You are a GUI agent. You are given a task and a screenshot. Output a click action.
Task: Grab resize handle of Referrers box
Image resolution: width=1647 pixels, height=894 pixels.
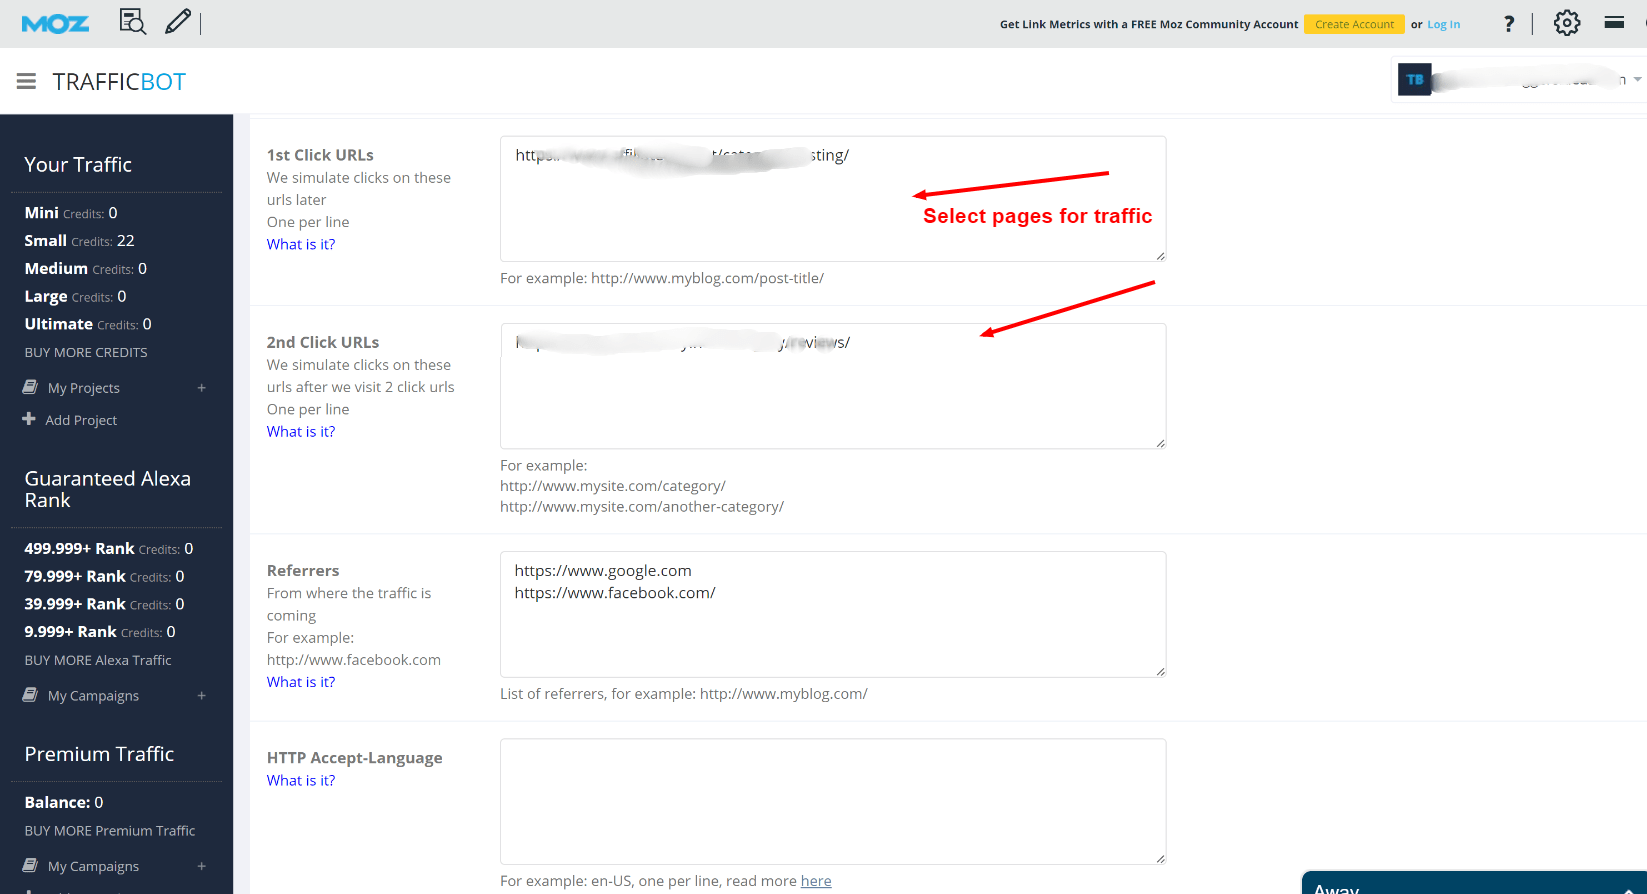pos(1160,671)
